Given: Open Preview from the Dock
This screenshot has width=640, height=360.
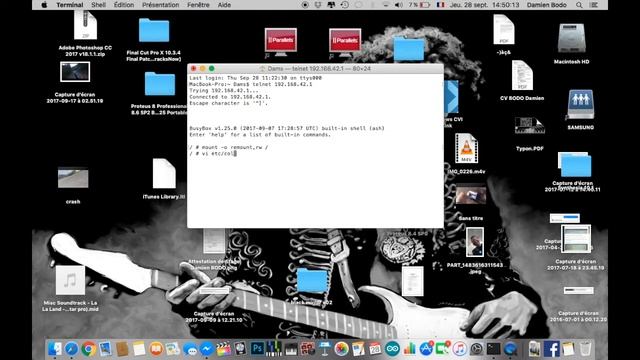Looking at the screenshot, I should coord(105,349).
